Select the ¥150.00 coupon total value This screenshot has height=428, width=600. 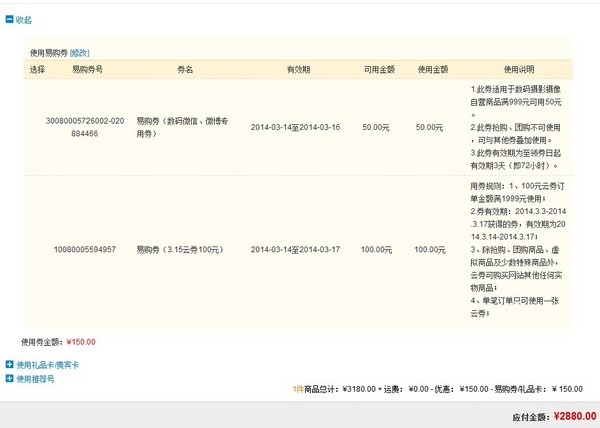81,342
